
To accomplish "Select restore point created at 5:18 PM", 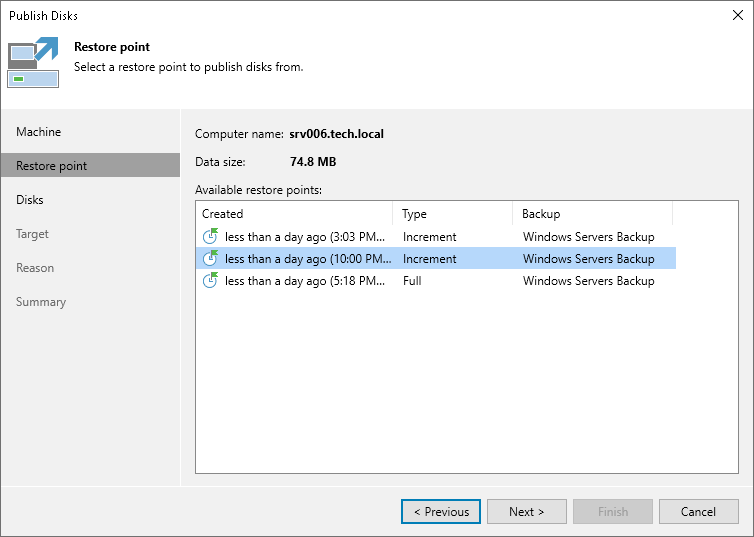I will 436,281.
